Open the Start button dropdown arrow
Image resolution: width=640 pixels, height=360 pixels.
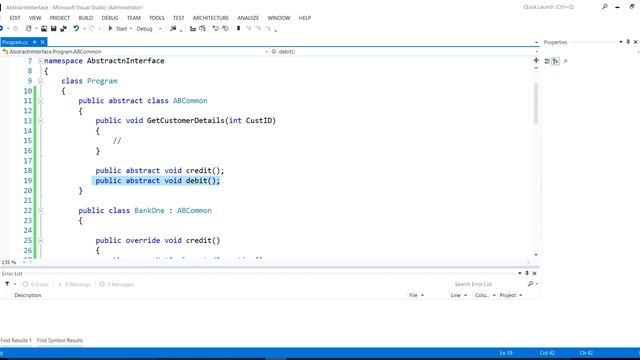click(131, 29)
